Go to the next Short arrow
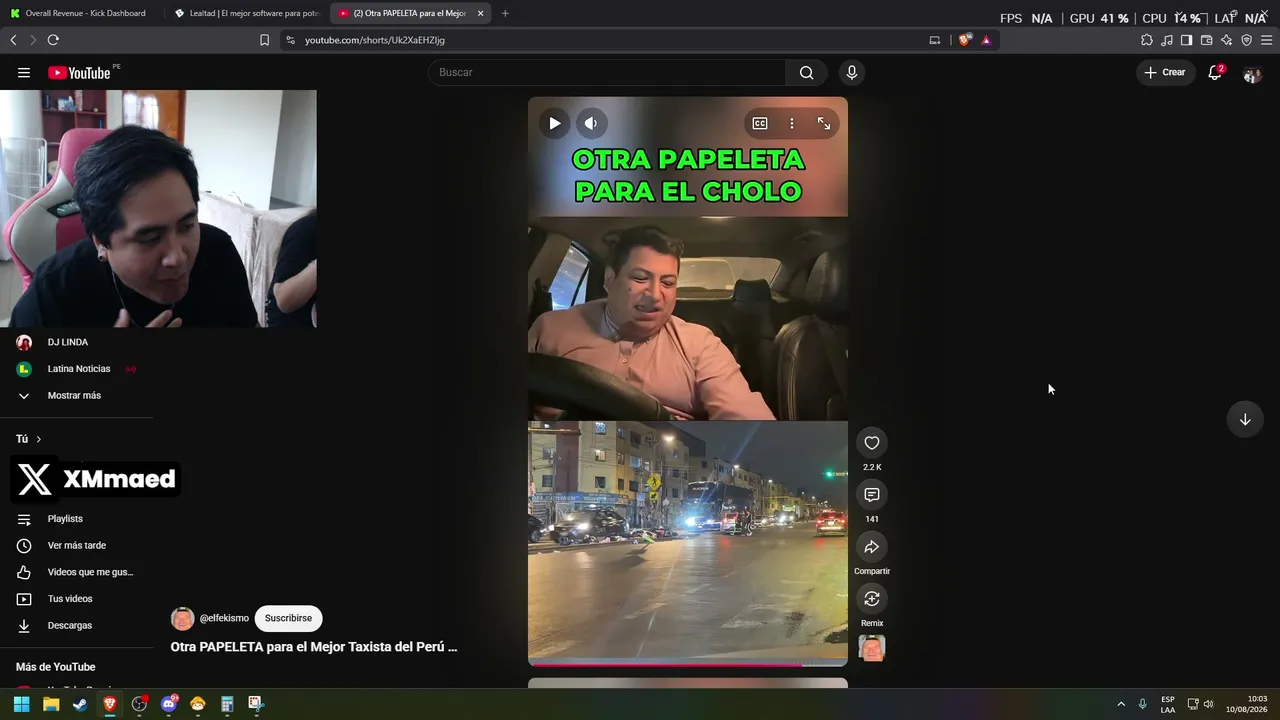Viewport: 1280px width, 720px height. point(1245,420)
